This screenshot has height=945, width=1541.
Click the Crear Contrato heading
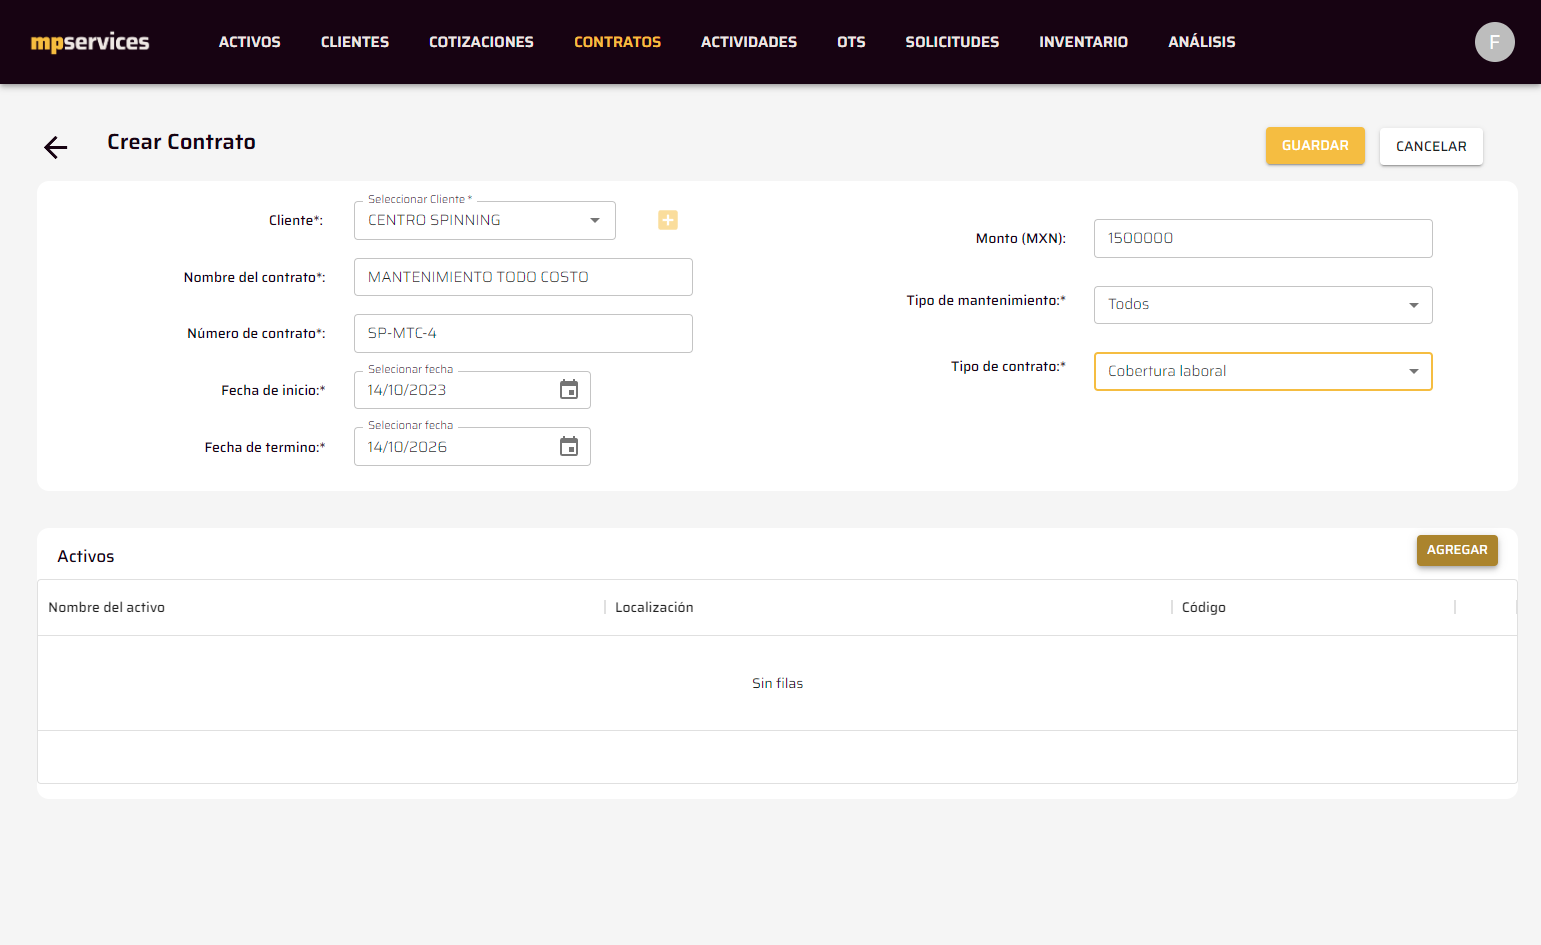[181, 142]
